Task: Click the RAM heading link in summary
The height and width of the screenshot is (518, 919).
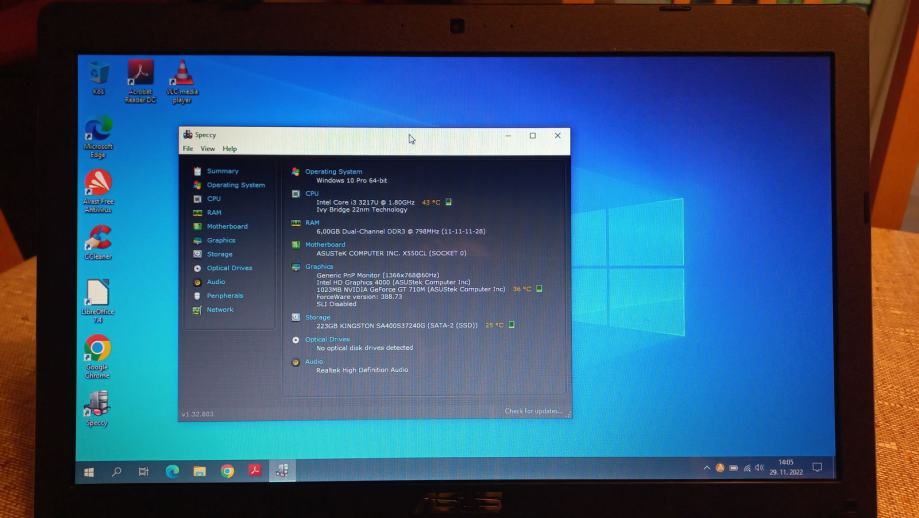Action: tap(312, 223)
